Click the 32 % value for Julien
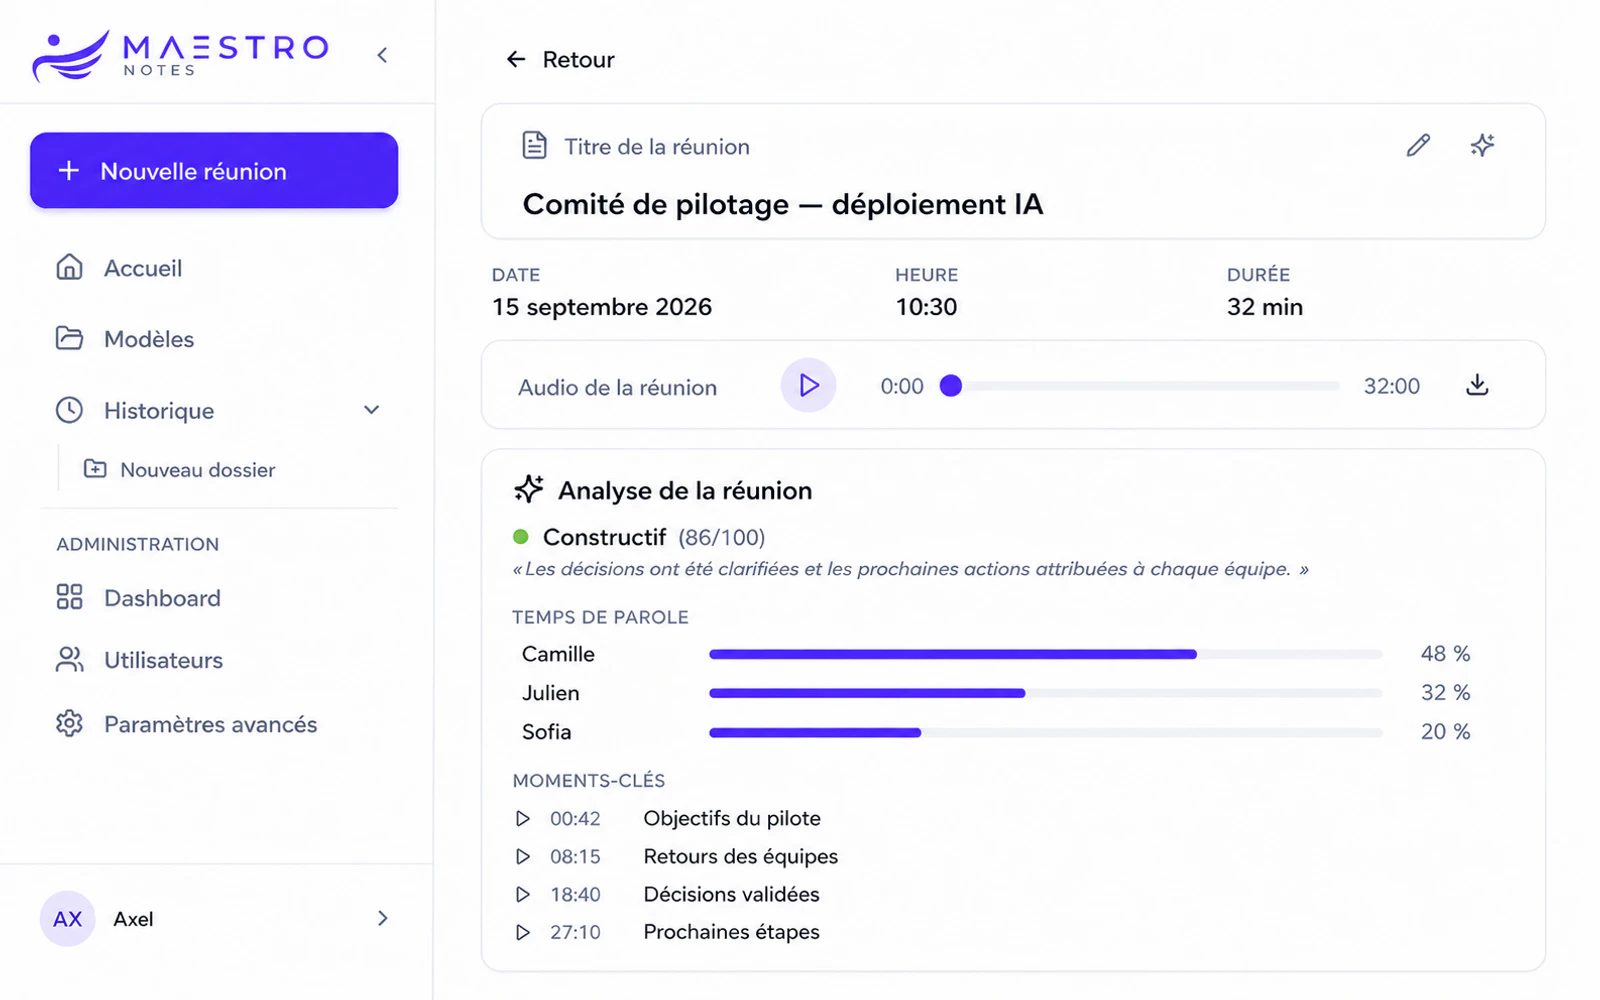This screenshot has width=1600, height=1000. [x=1445, y=693]
